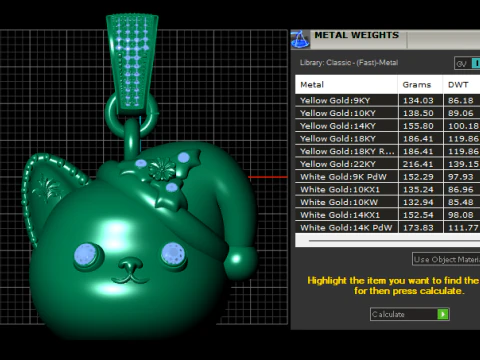Select the Grams column header

coord(420,85)
